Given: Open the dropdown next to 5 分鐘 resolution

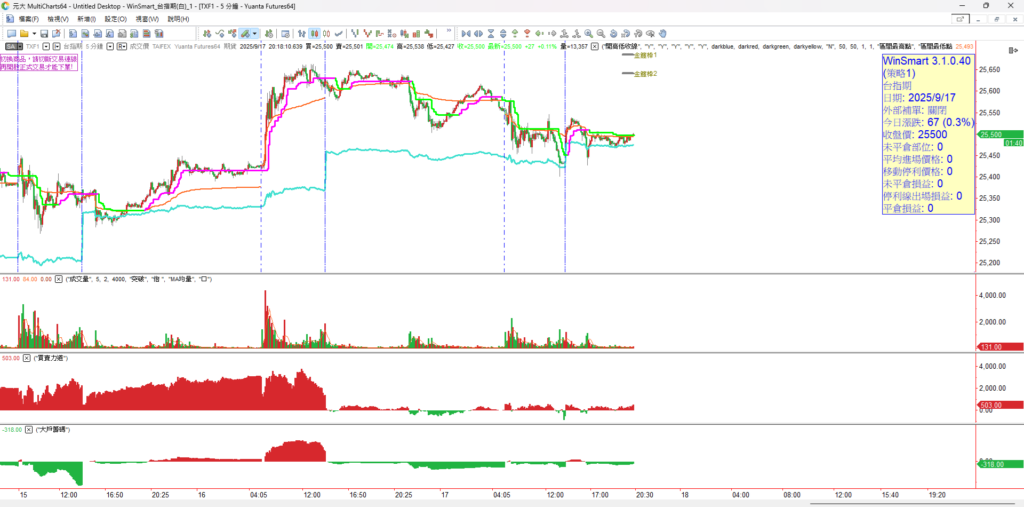Looking at the screenshot, I should pyautogui.click(x=111, y=46).
